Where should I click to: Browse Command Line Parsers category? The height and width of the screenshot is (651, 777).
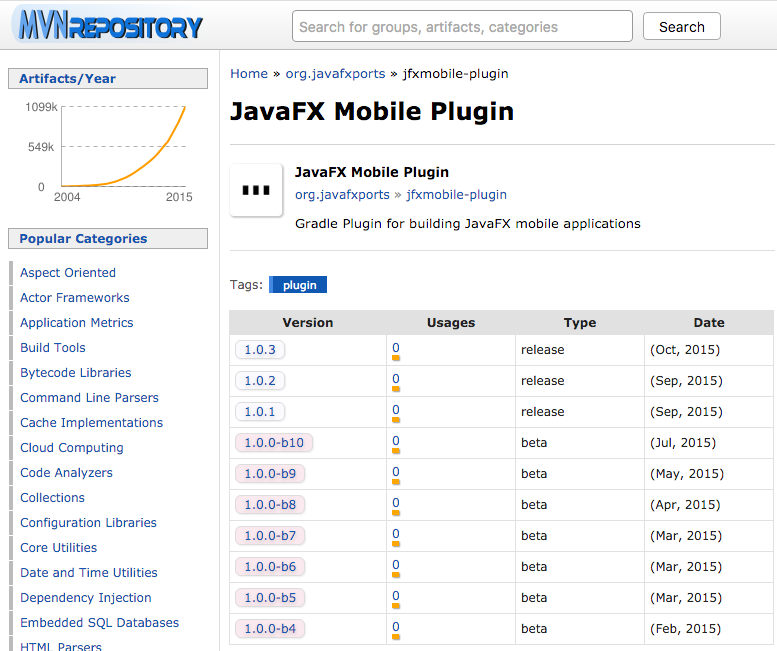[89, 398]
